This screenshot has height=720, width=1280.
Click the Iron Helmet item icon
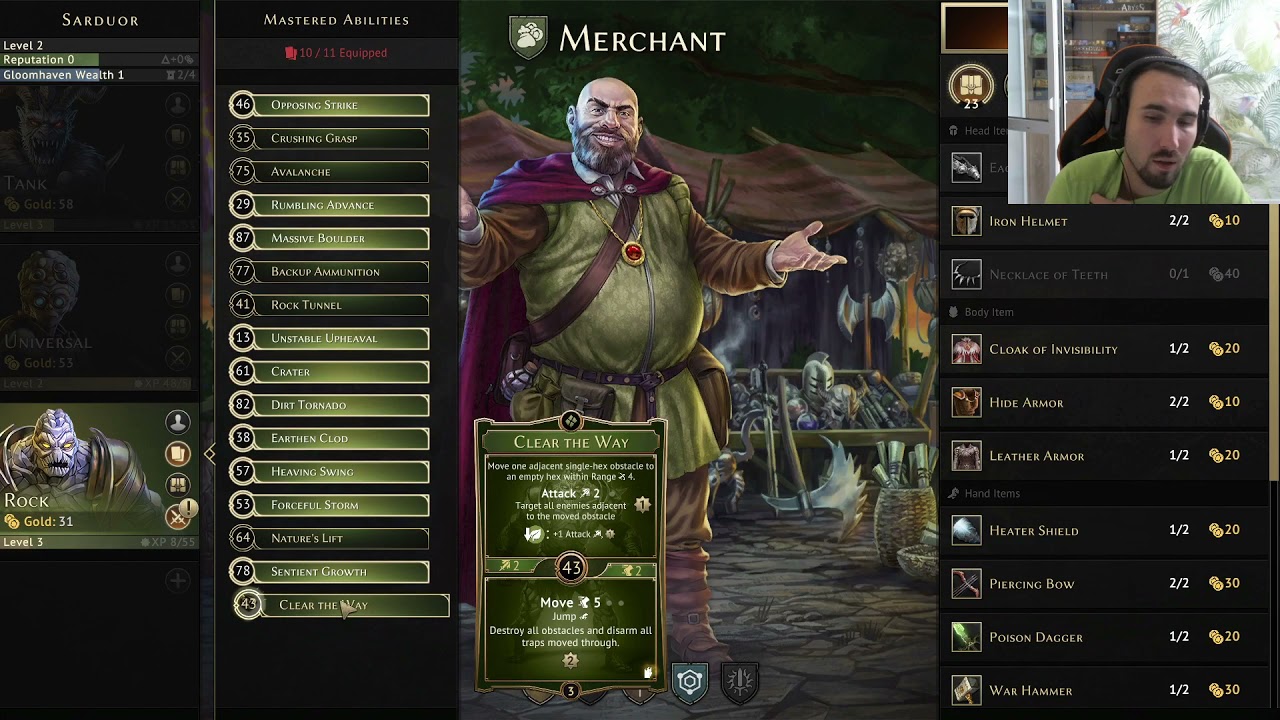click(966, 221)
